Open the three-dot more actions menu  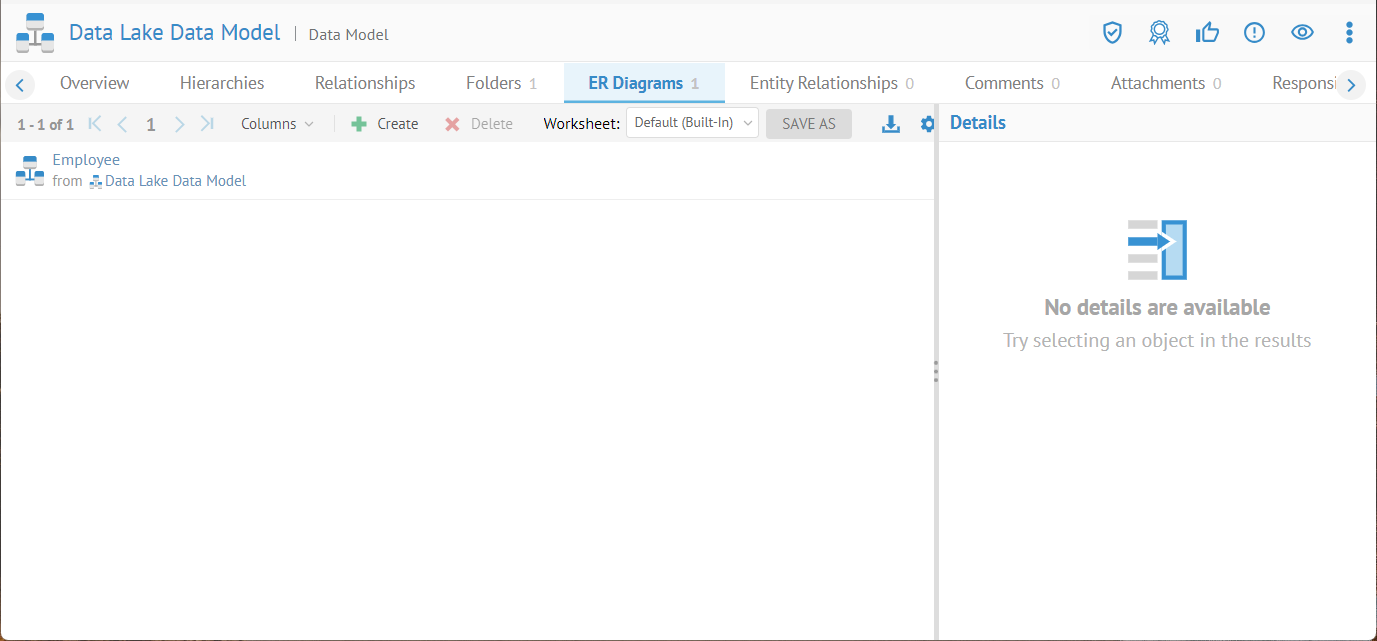click(x=1349, y=33)
